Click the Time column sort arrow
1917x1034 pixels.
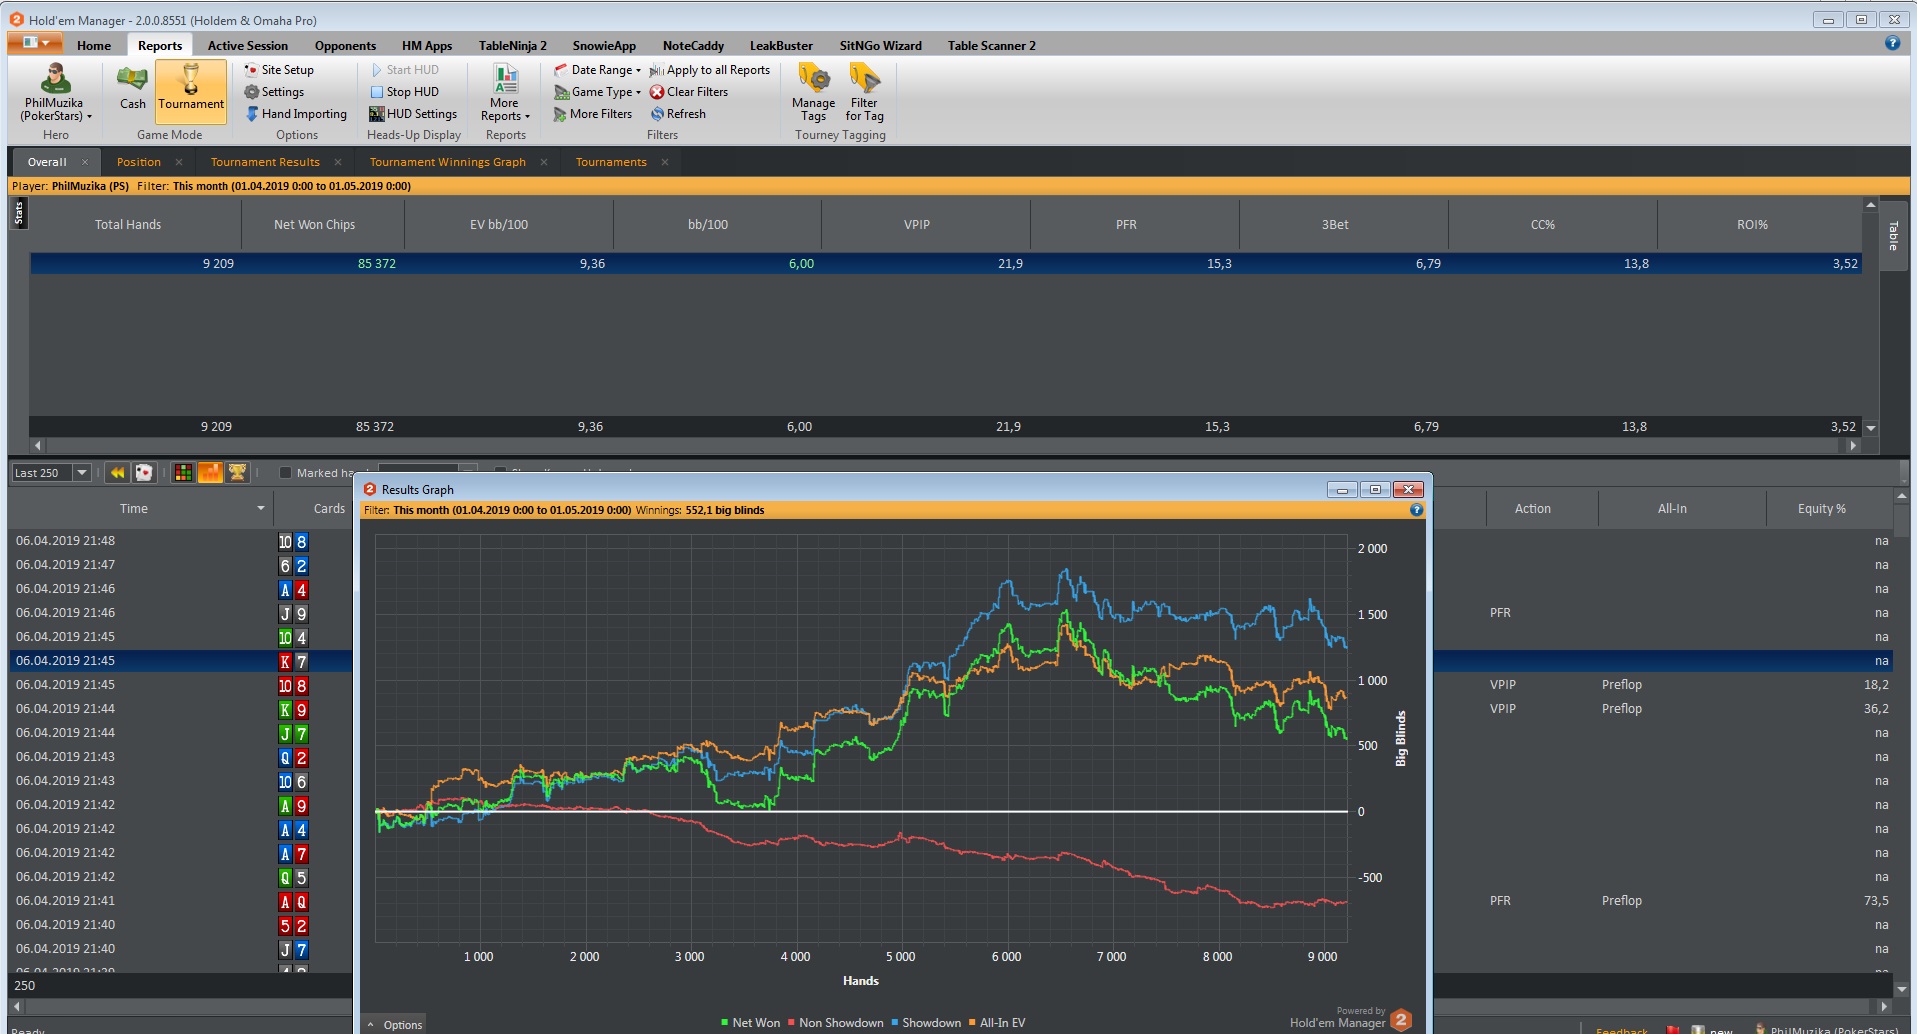click(261, 509)
